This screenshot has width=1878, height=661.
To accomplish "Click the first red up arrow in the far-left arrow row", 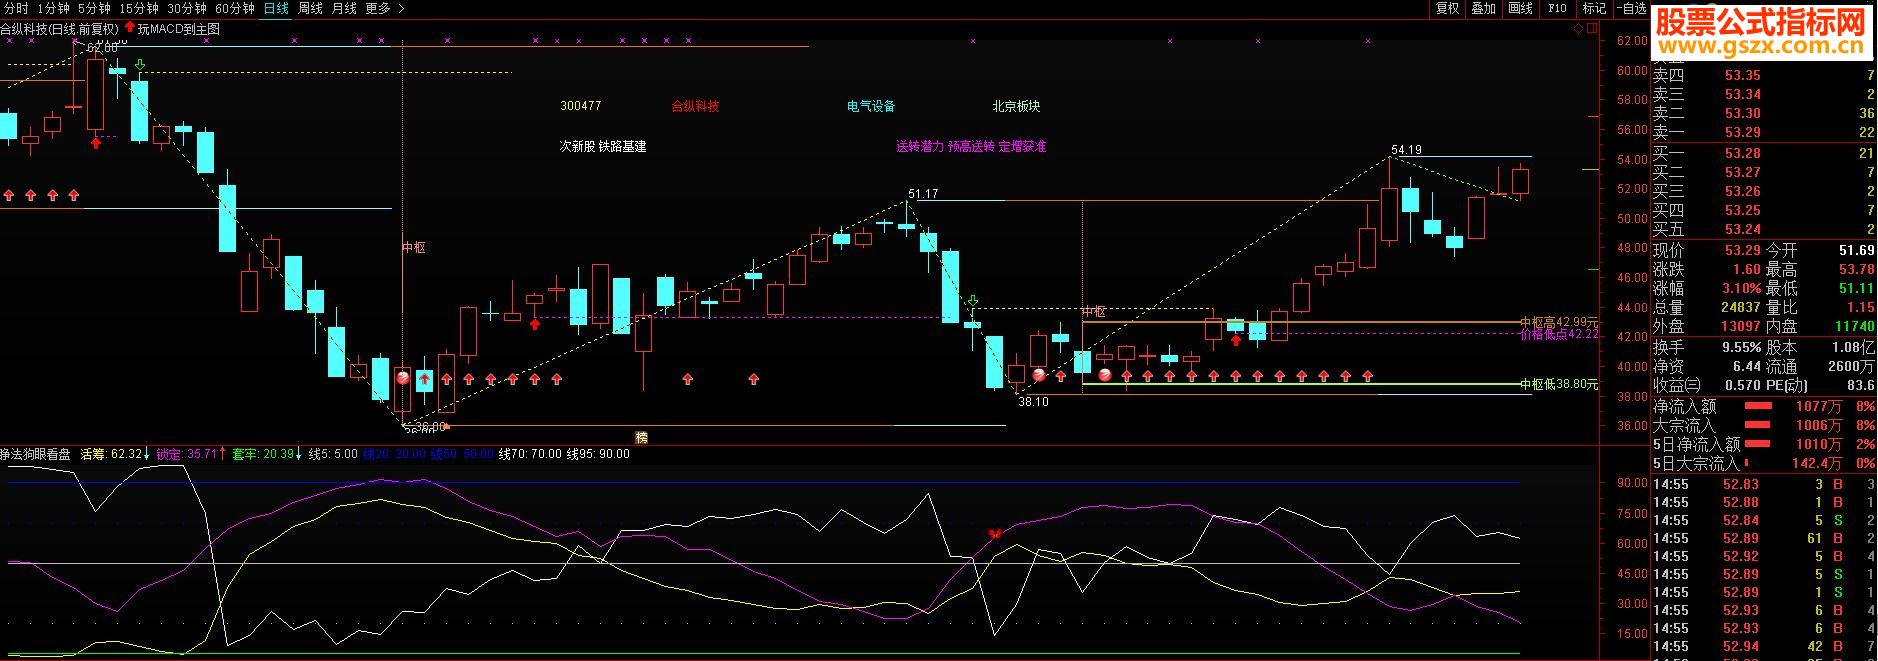I will pyautogui.click(x=9, y=195).
